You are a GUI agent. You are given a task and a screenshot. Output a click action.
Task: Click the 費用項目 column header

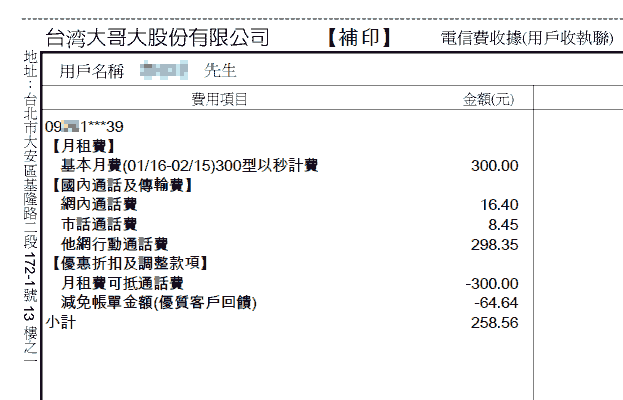pos(219,99)
